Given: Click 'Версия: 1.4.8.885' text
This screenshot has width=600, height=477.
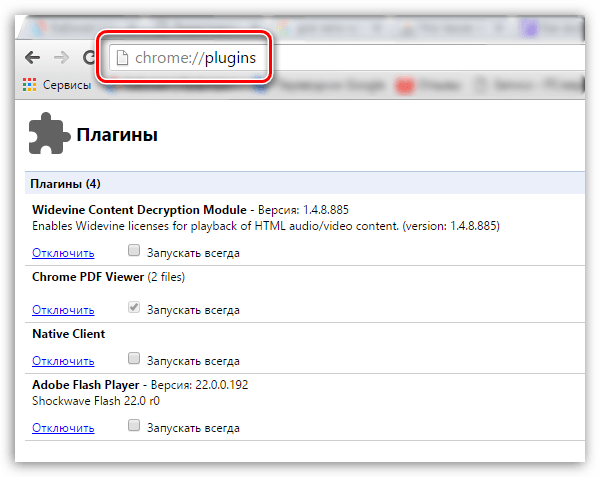Looking at the screenshot, I should coord(303,210).
